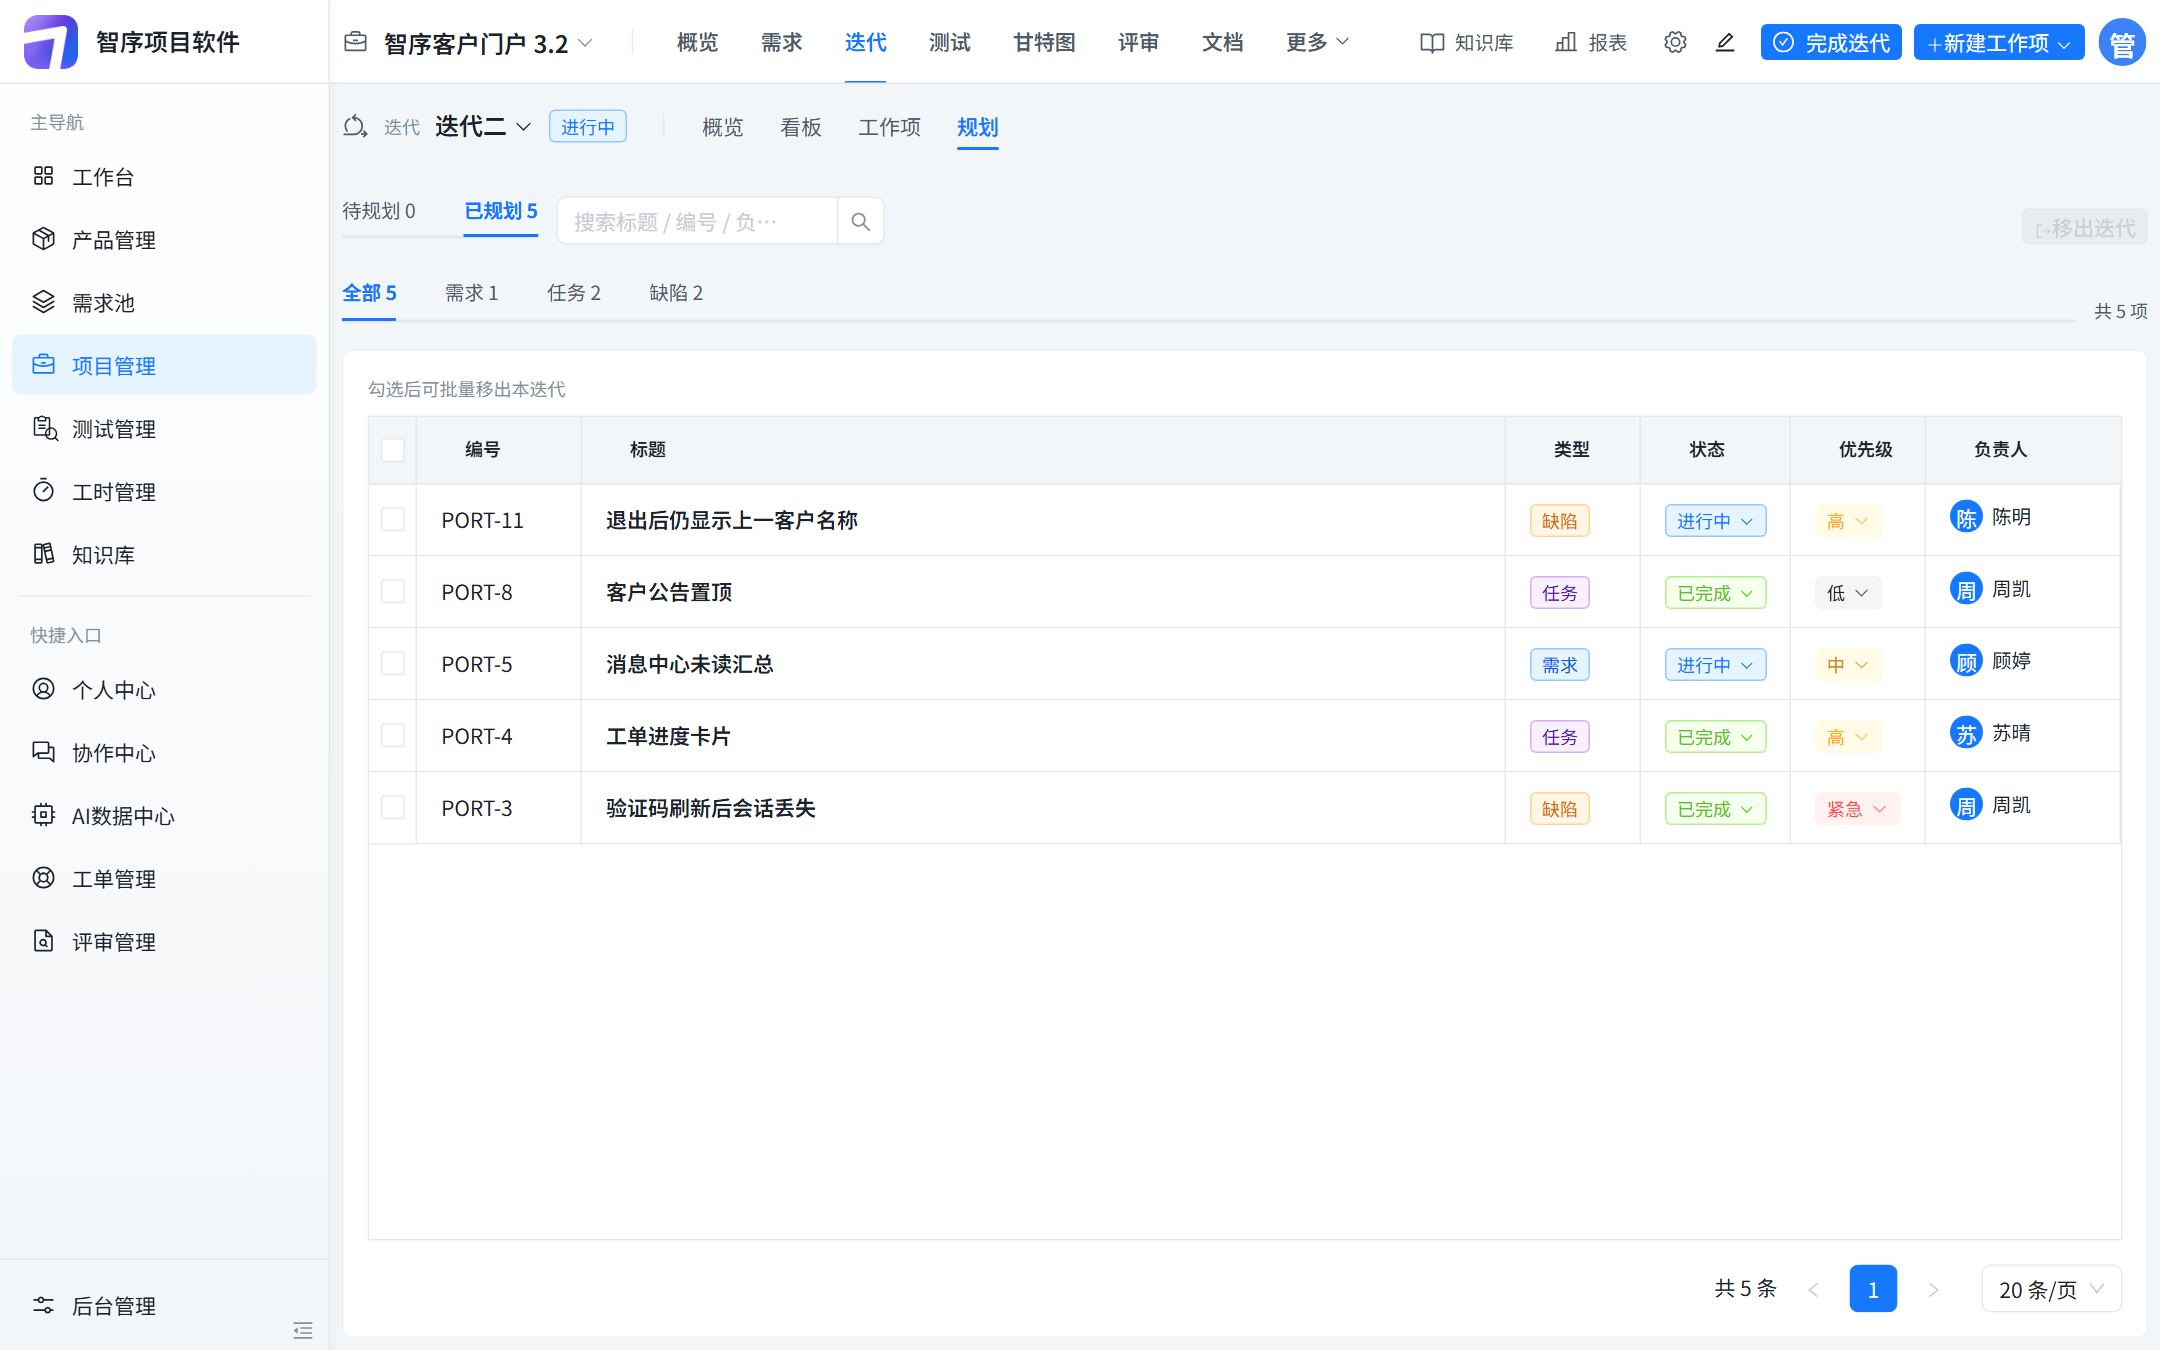Collapse the sidebar using the bottom menu-fold icon
Screen dimensions: 2160x1350
click(x=303, y=1330)
